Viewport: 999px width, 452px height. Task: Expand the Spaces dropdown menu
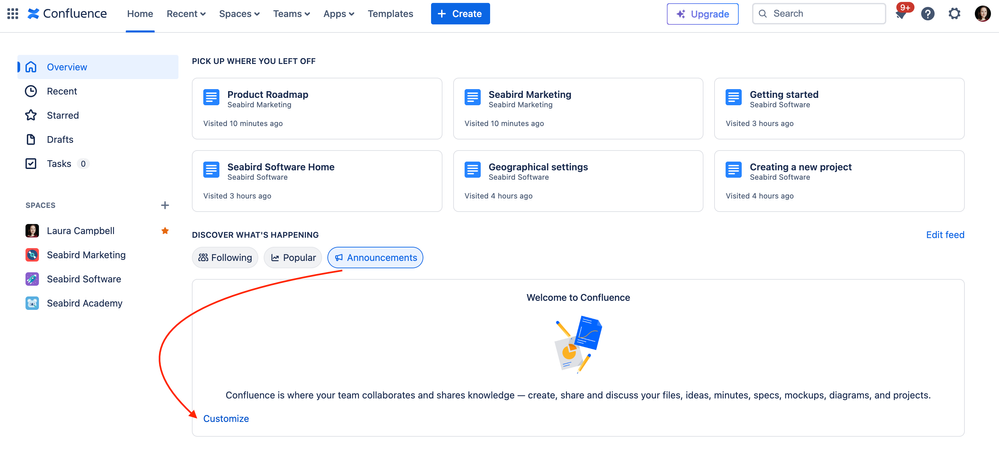coord(239,13)
